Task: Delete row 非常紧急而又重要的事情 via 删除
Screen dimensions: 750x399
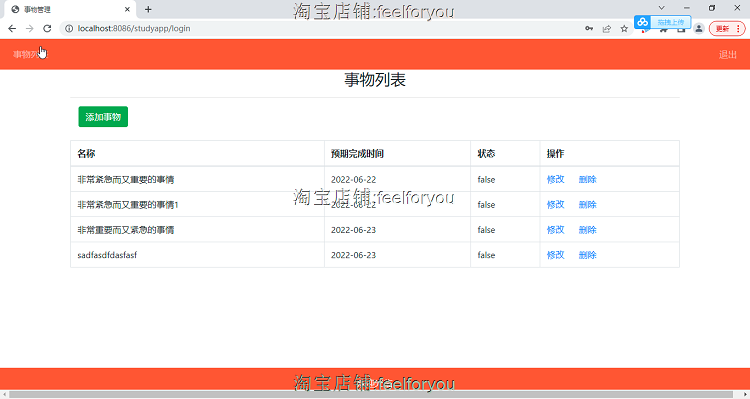Action: 587,179
